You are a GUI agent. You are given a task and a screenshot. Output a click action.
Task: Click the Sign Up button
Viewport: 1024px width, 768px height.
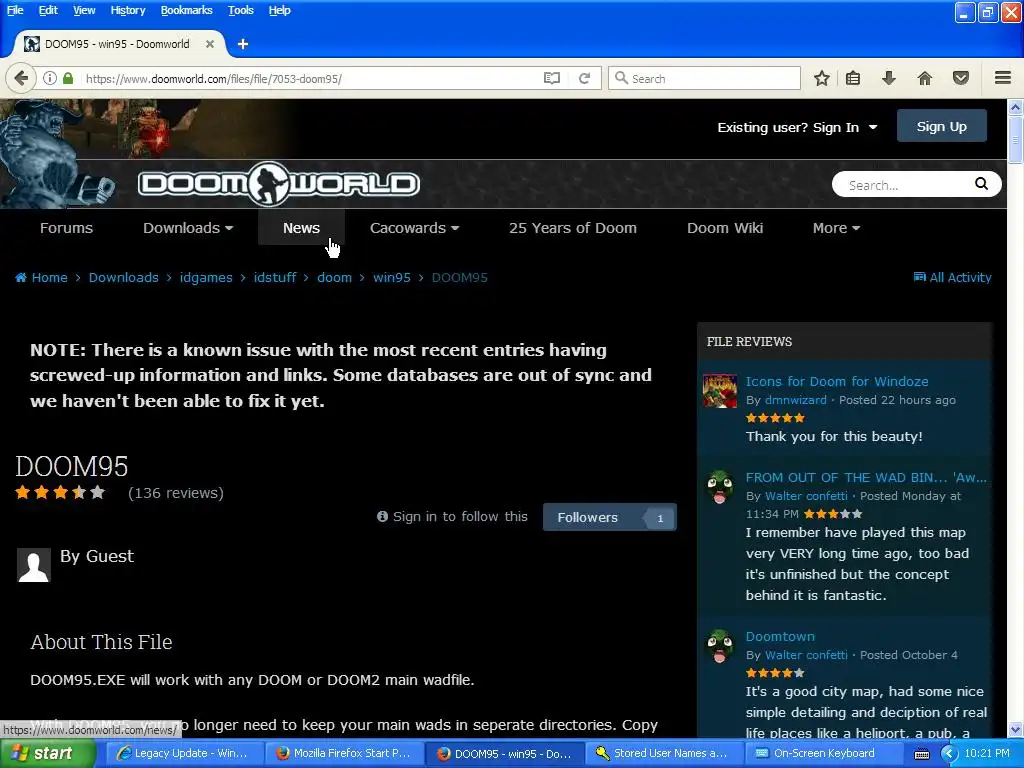[x=942, y=127]
